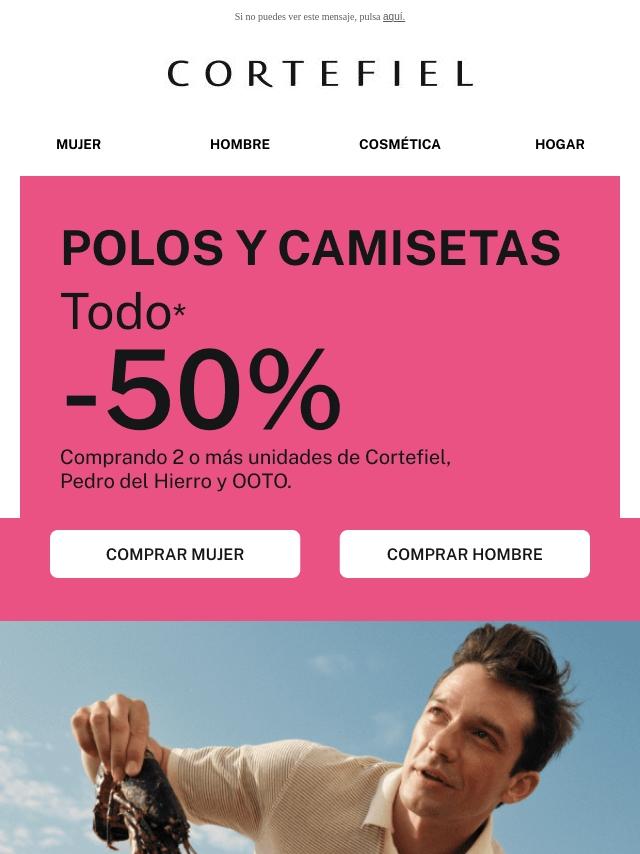Select the COSMÉTICA navigation item
Screen dimensions: 640x854
tap(400, 144)
